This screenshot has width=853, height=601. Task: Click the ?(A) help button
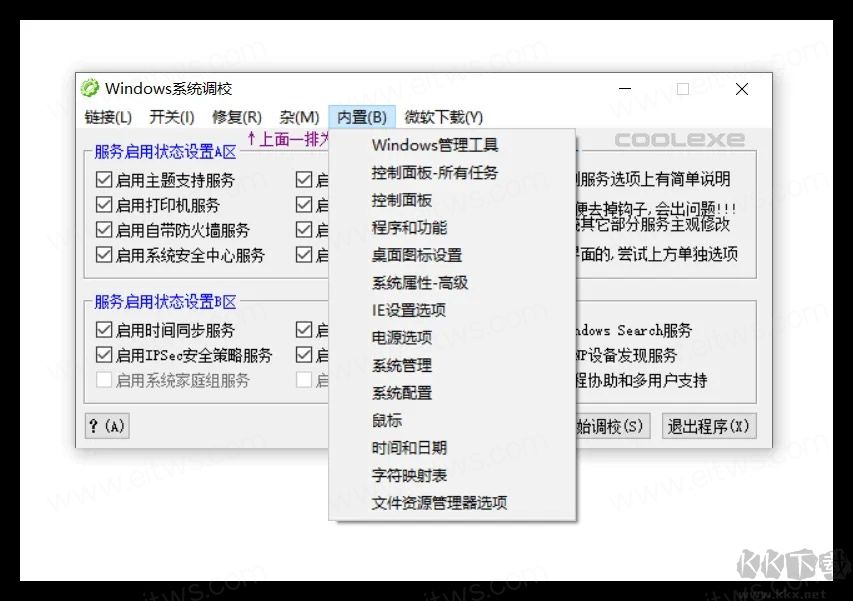coord(106,425)
